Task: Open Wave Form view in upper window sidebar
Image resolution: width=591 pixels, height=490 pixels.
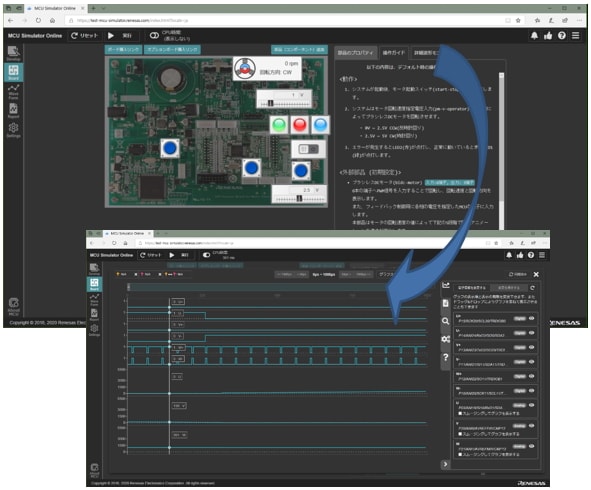Action: pyautogui.click(x=14, y=92)
